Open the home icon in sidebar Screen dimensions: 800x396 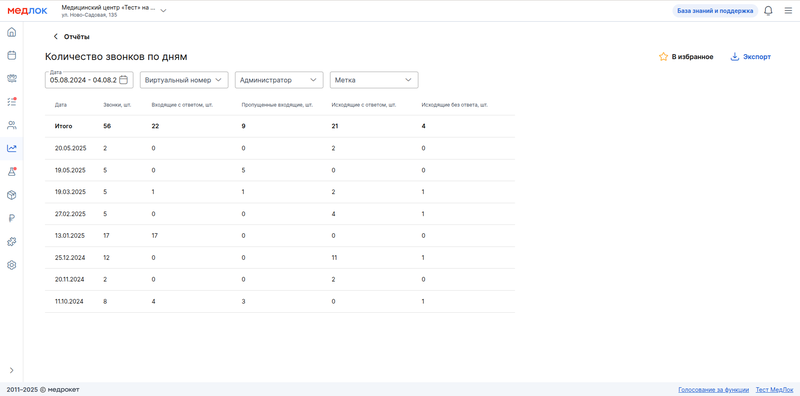pos(11,32)
